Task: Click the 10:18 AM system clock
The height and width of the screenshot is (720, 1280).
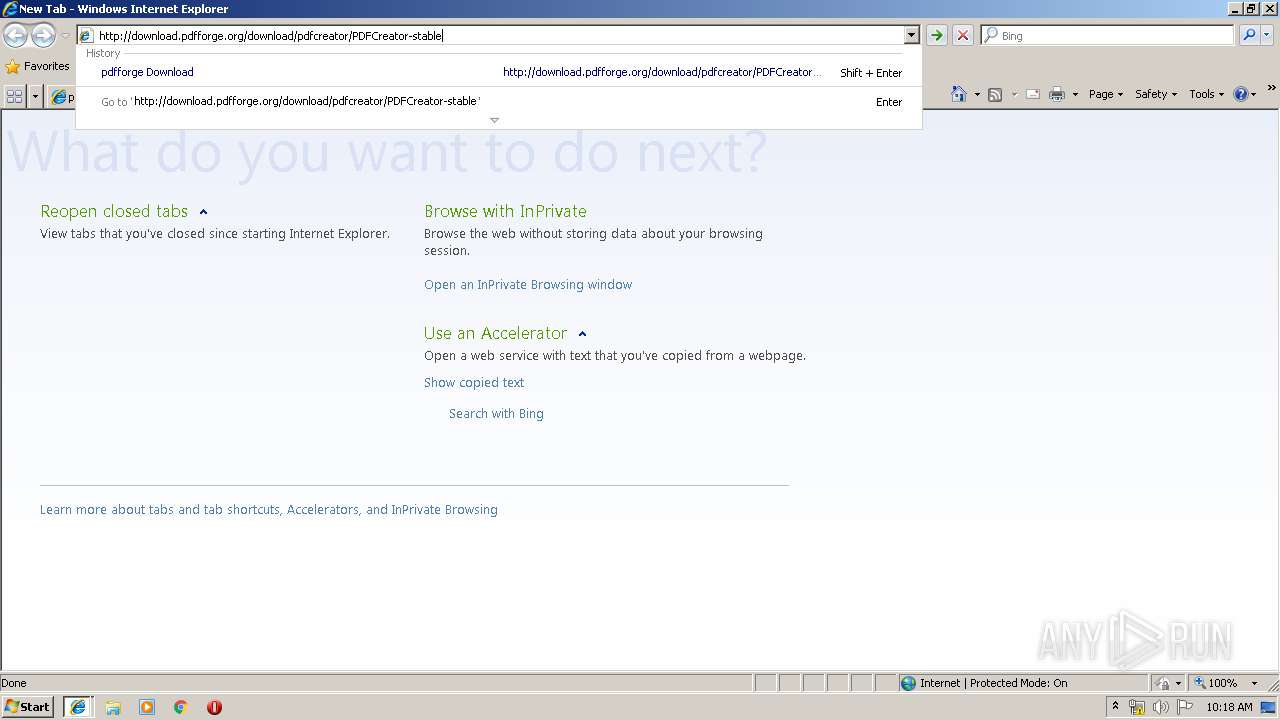Action: pyautogui.click(x=1229, y=707)
